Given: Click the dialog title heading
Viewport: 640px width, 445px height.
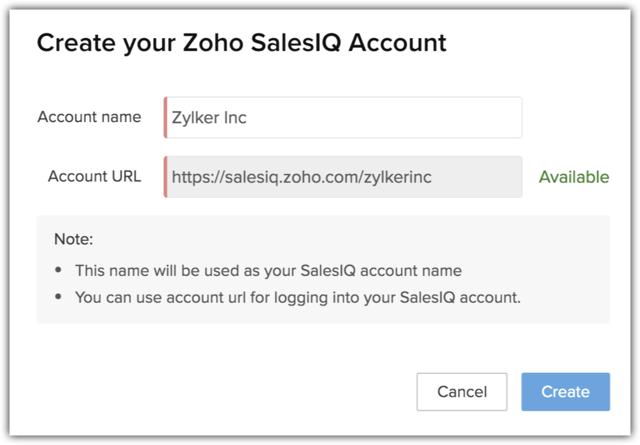Looking at the screenshot, I should click(241, 43).
